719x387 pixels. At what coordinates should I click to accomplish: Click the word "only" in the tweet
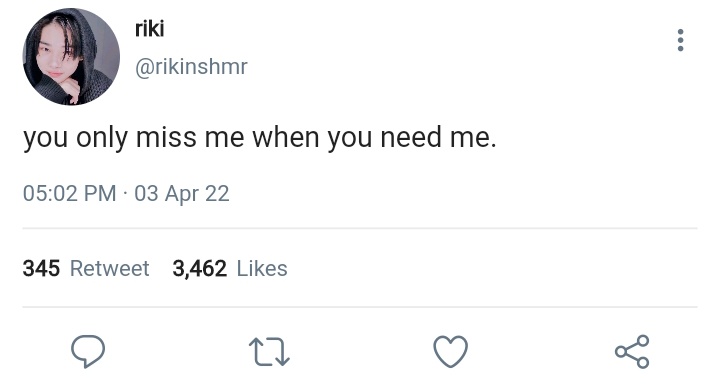pos(102,138)
